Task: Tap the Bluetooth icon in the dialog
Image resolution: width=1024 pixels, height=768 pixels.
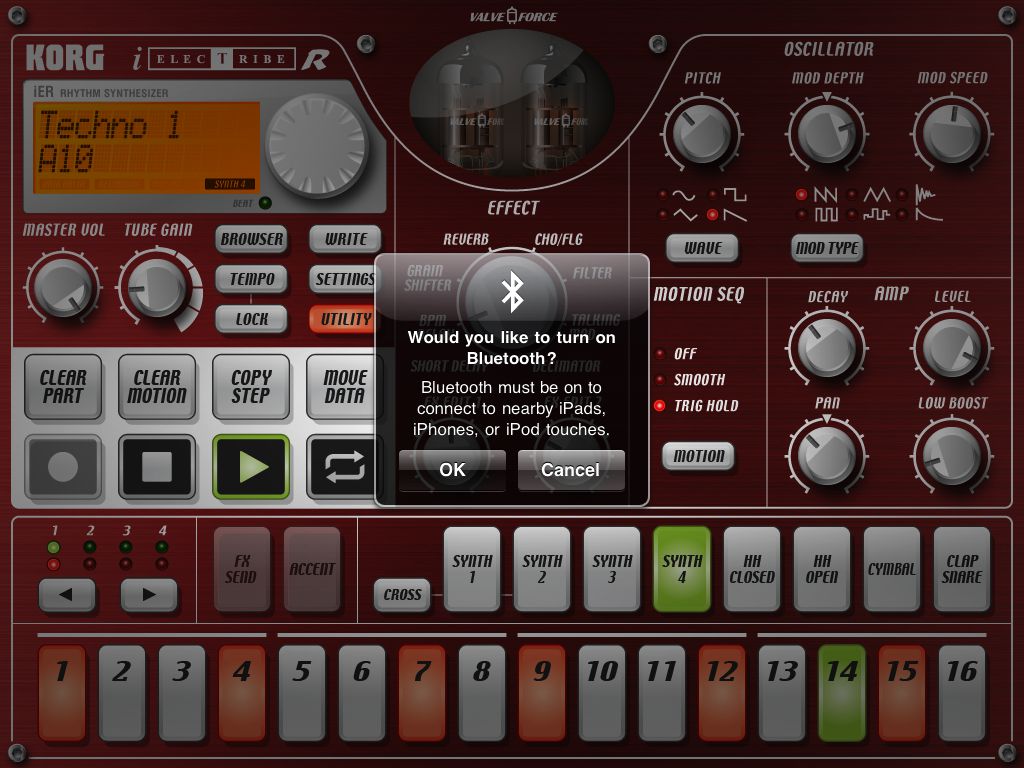Action: pos(512,291)
